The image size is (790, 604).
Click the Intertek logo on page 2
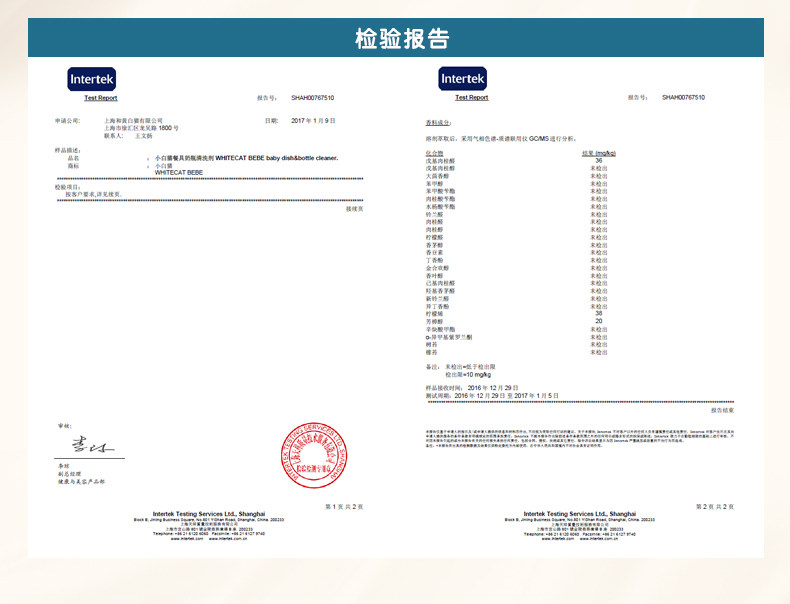(463, 79)
